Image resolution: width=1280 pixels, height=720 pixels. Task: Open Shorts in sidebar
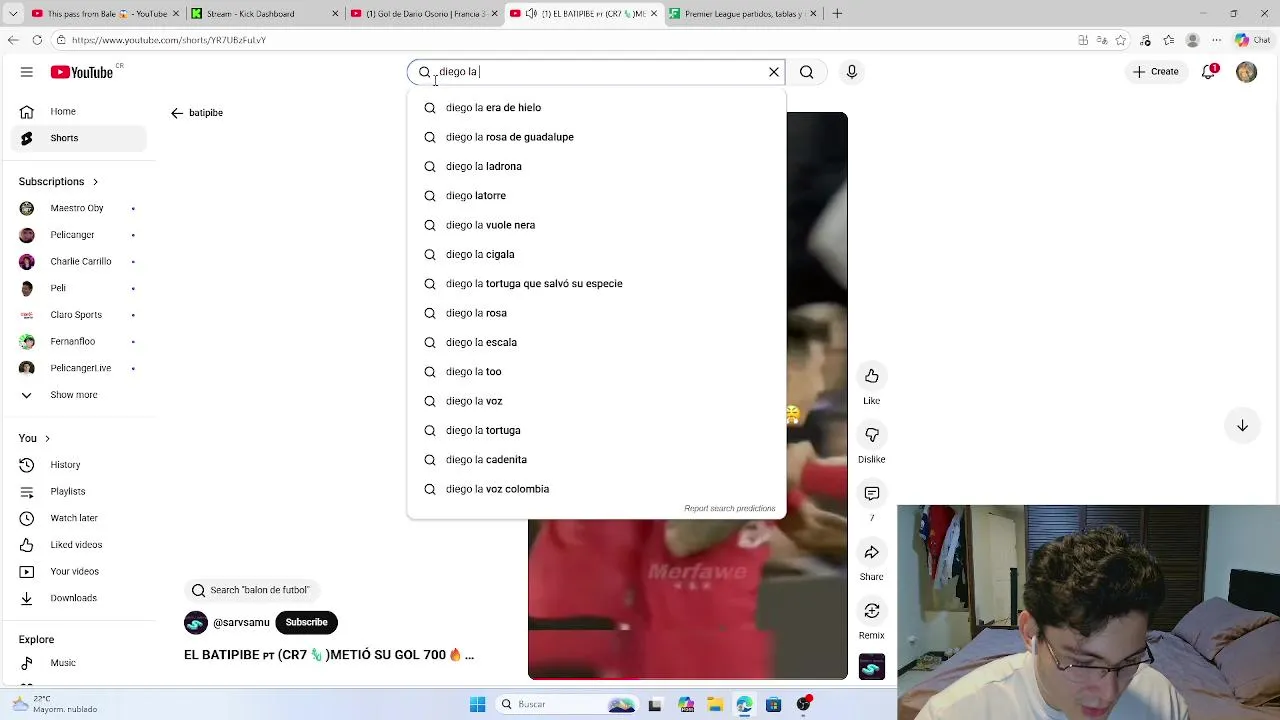point(78,138)
